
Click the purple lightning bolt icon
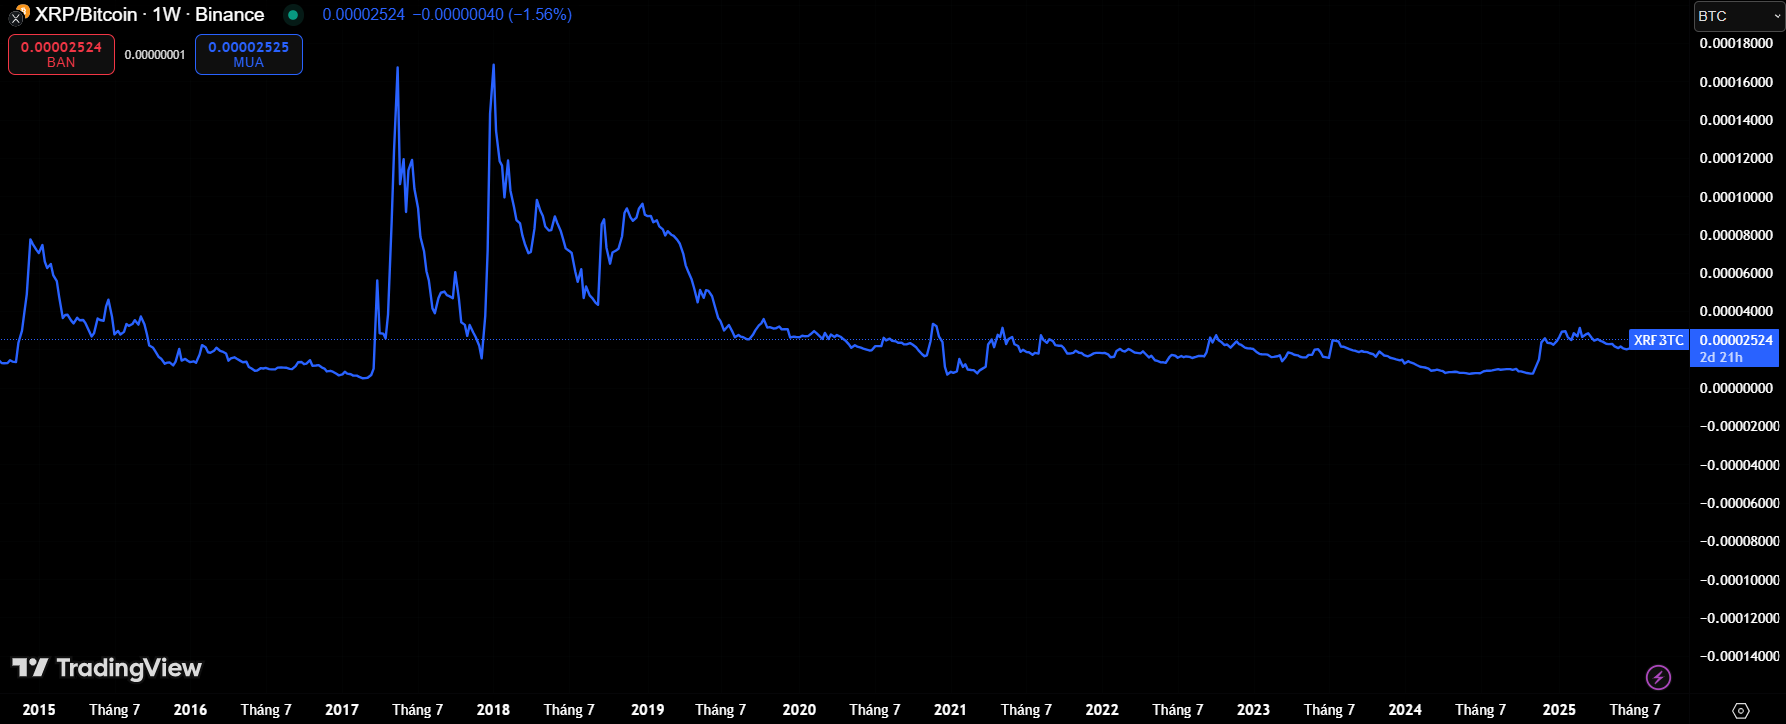1658,677
